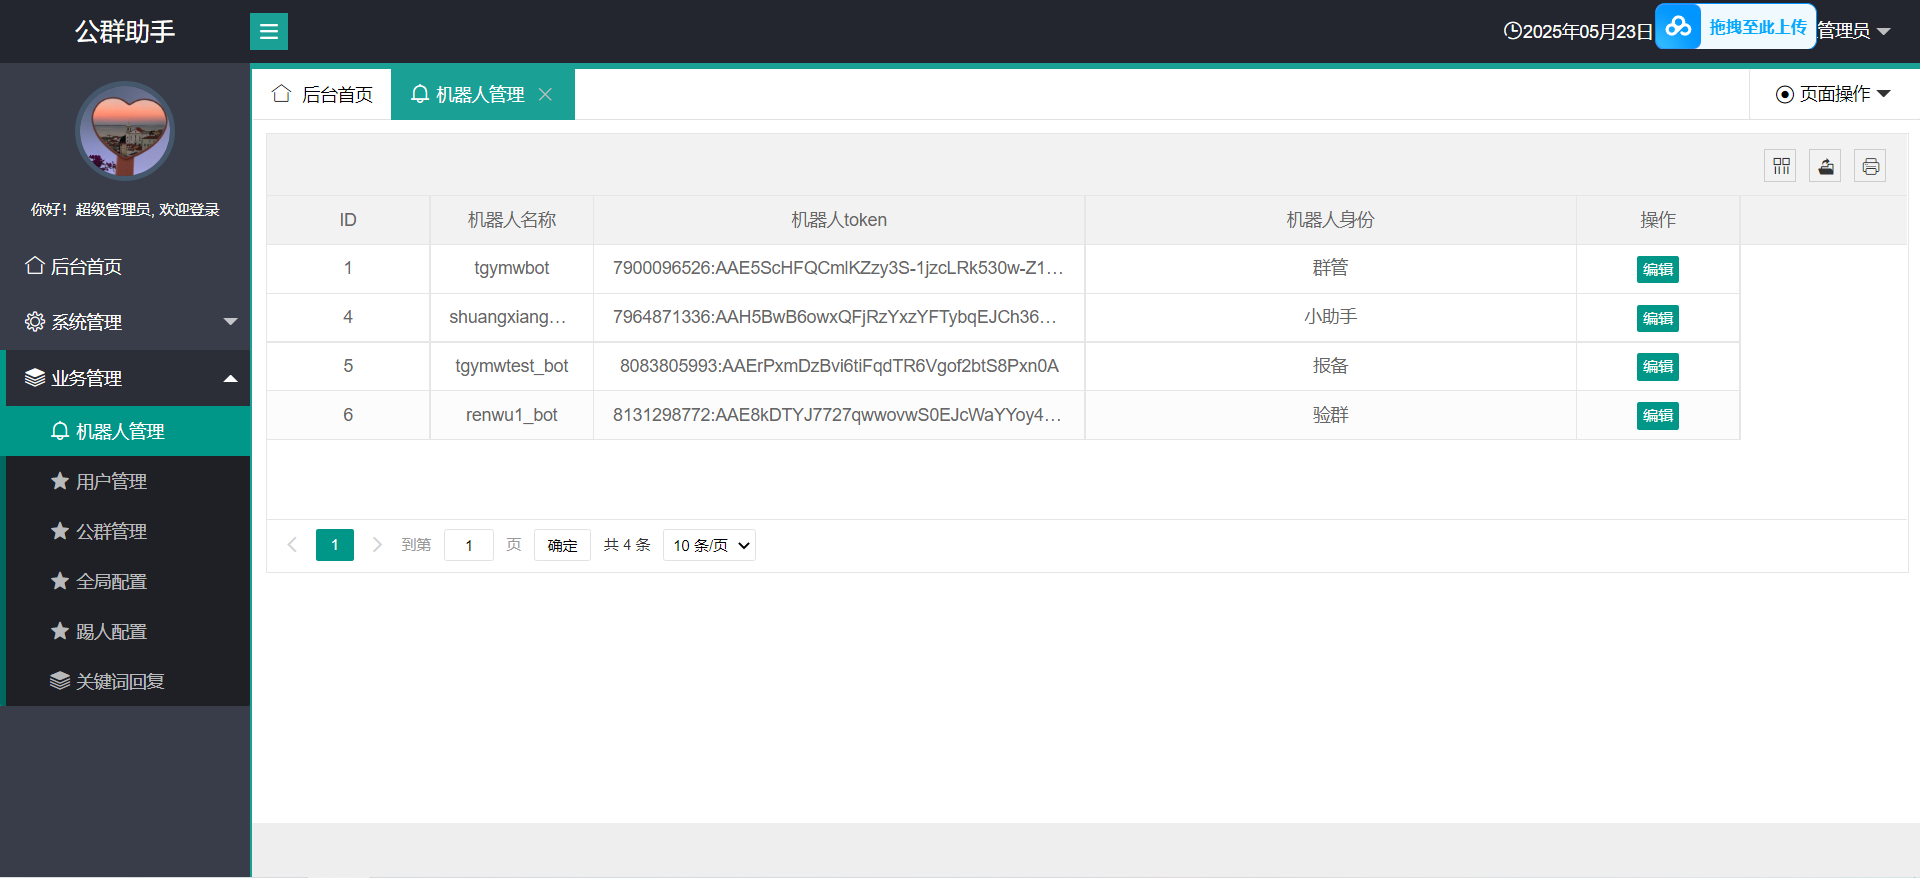The height and width of the screenshot is (878, 1920).
Task: Open the 页面操作 dropdown
Action: [1833, 94]
